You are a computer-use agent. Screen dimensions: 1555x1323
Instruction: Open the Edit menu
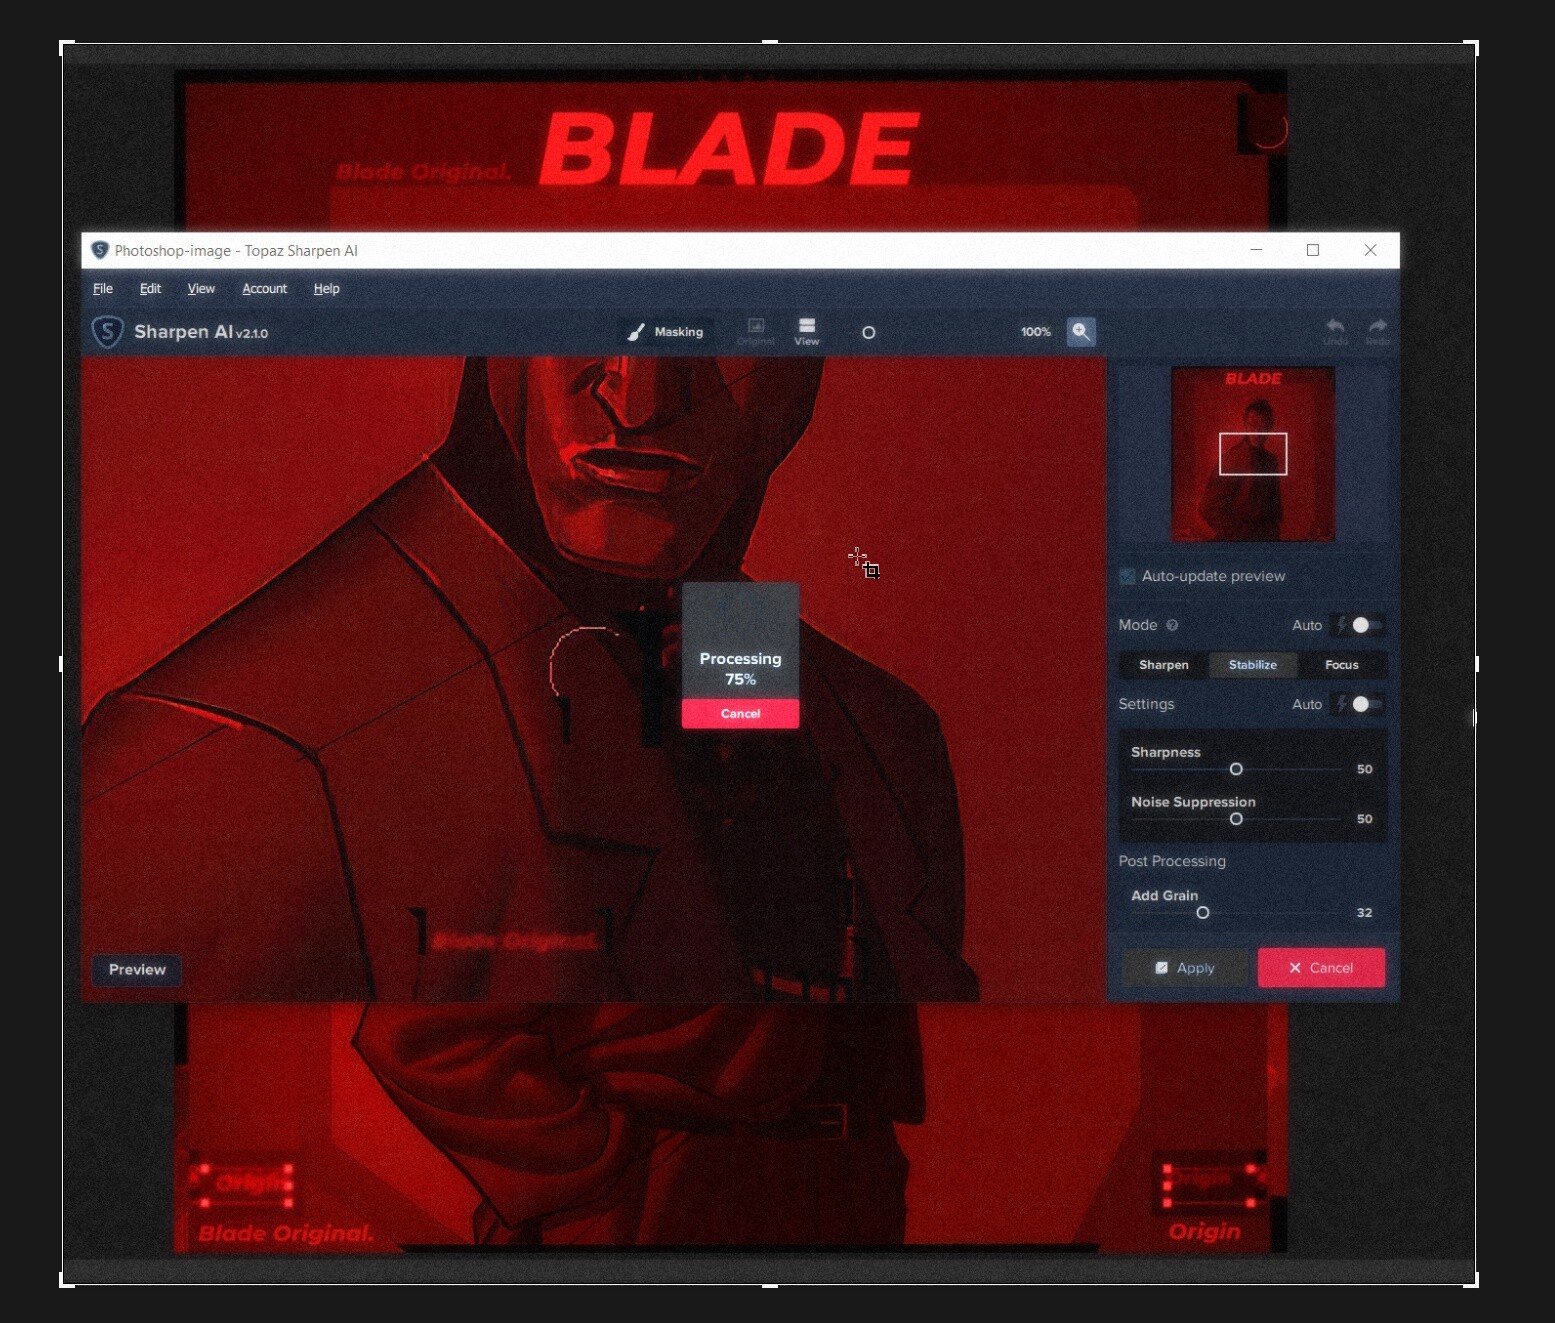coord(150,289)
